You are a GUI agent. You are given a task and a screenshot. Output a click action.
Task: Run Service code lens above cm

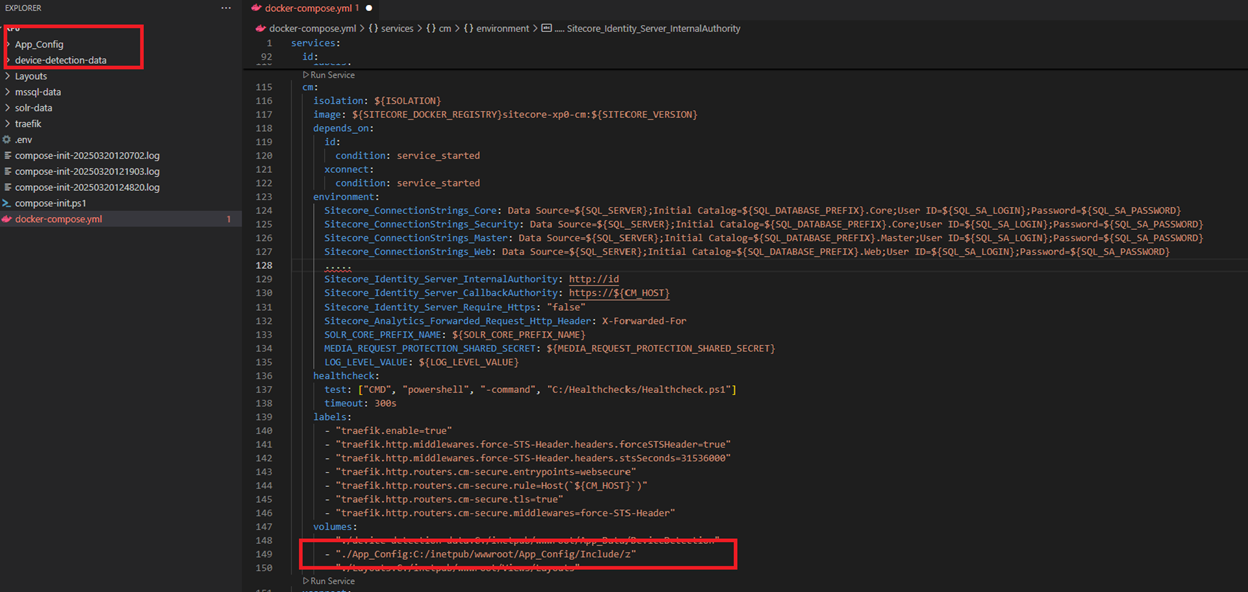[332, 75]
